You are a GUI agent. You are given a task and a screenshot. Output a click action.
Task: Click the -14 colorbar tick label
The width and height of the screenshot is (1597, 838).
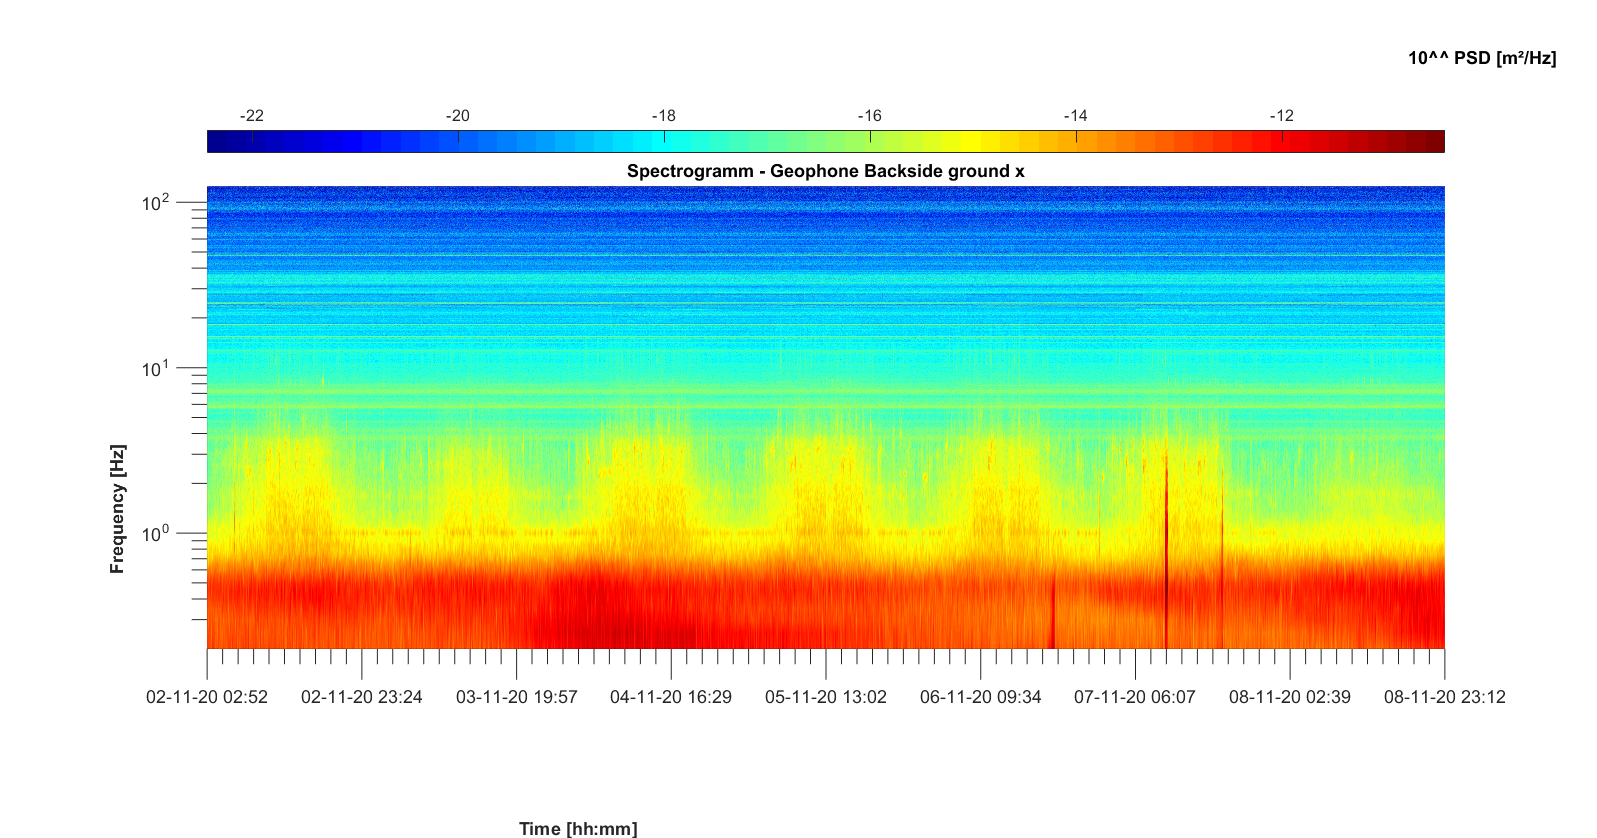(1075, 116)
